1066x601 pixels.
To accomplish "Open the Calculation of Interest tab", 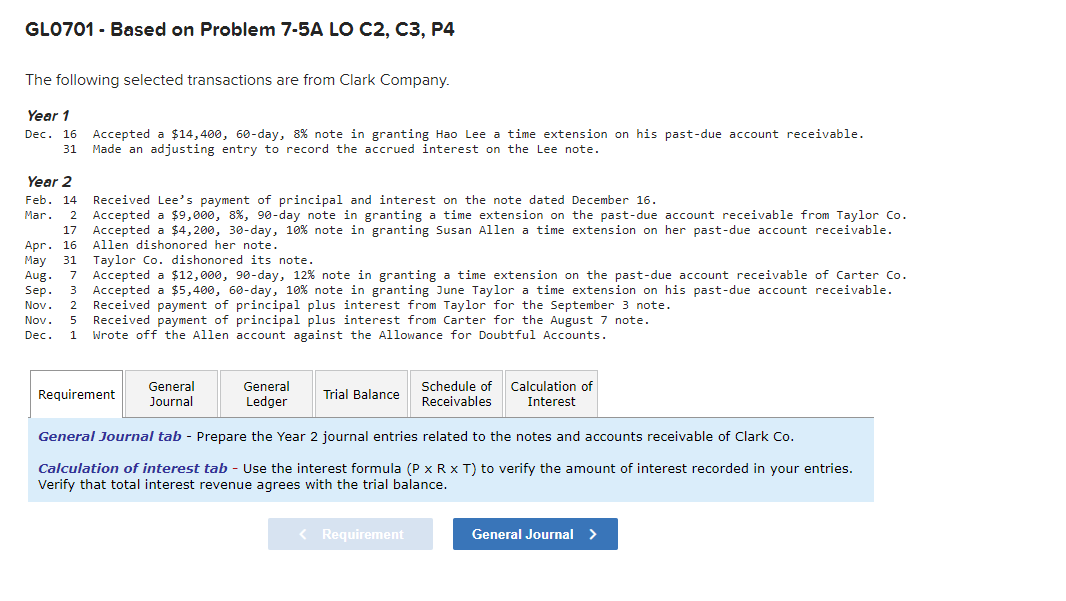I will point(551,393).
